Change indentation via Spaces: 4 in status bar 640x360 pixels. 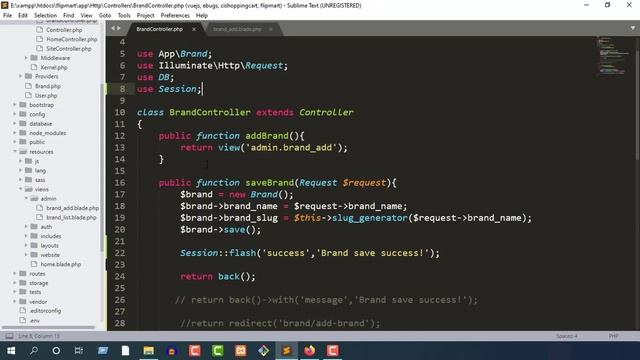(567, 336)
